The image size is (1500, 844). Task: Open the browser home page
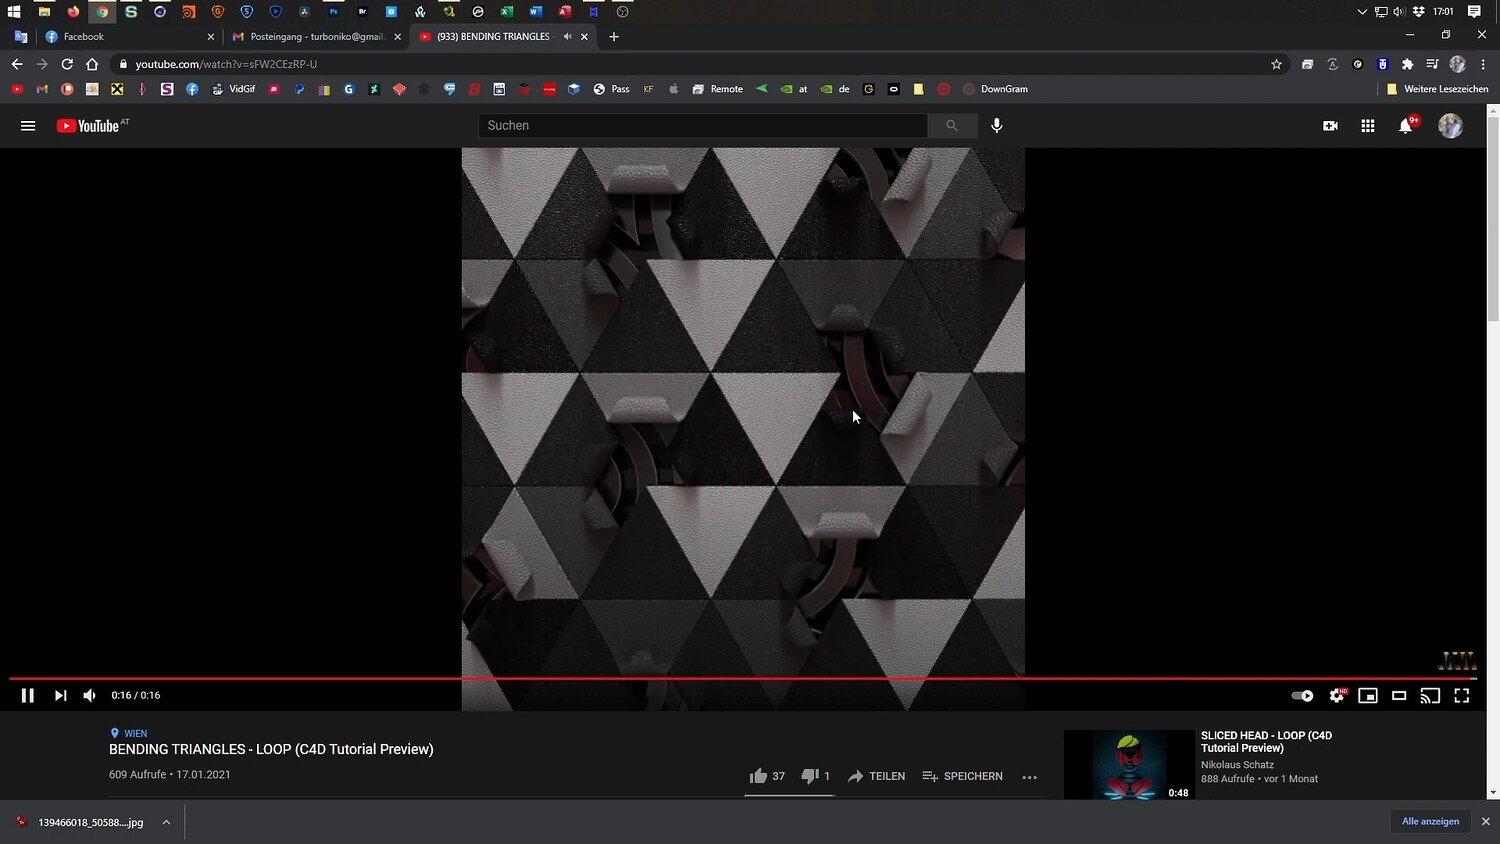click(92, 64)
